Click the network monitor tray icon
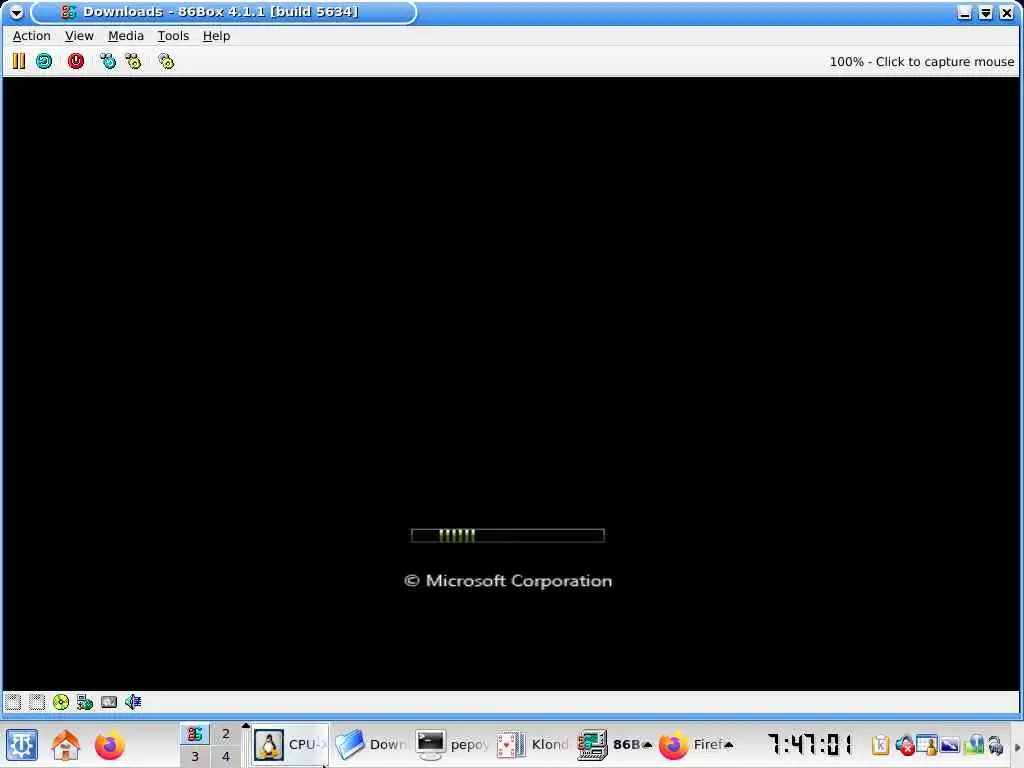Image resolution: width=1024 pixels, height=768 pixels. (974, 745)
